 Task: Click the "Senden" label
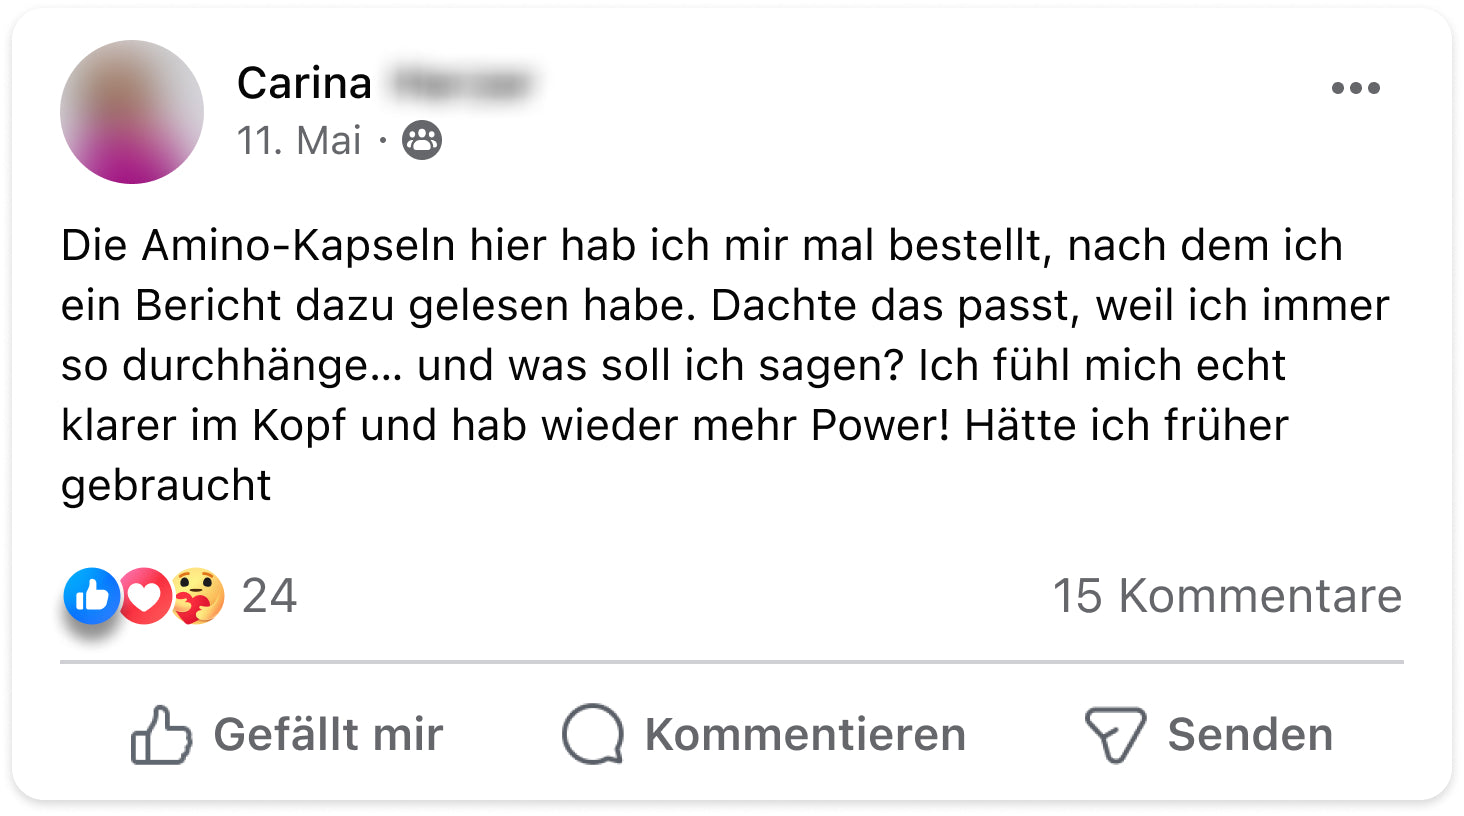[x=1250, y=735]
